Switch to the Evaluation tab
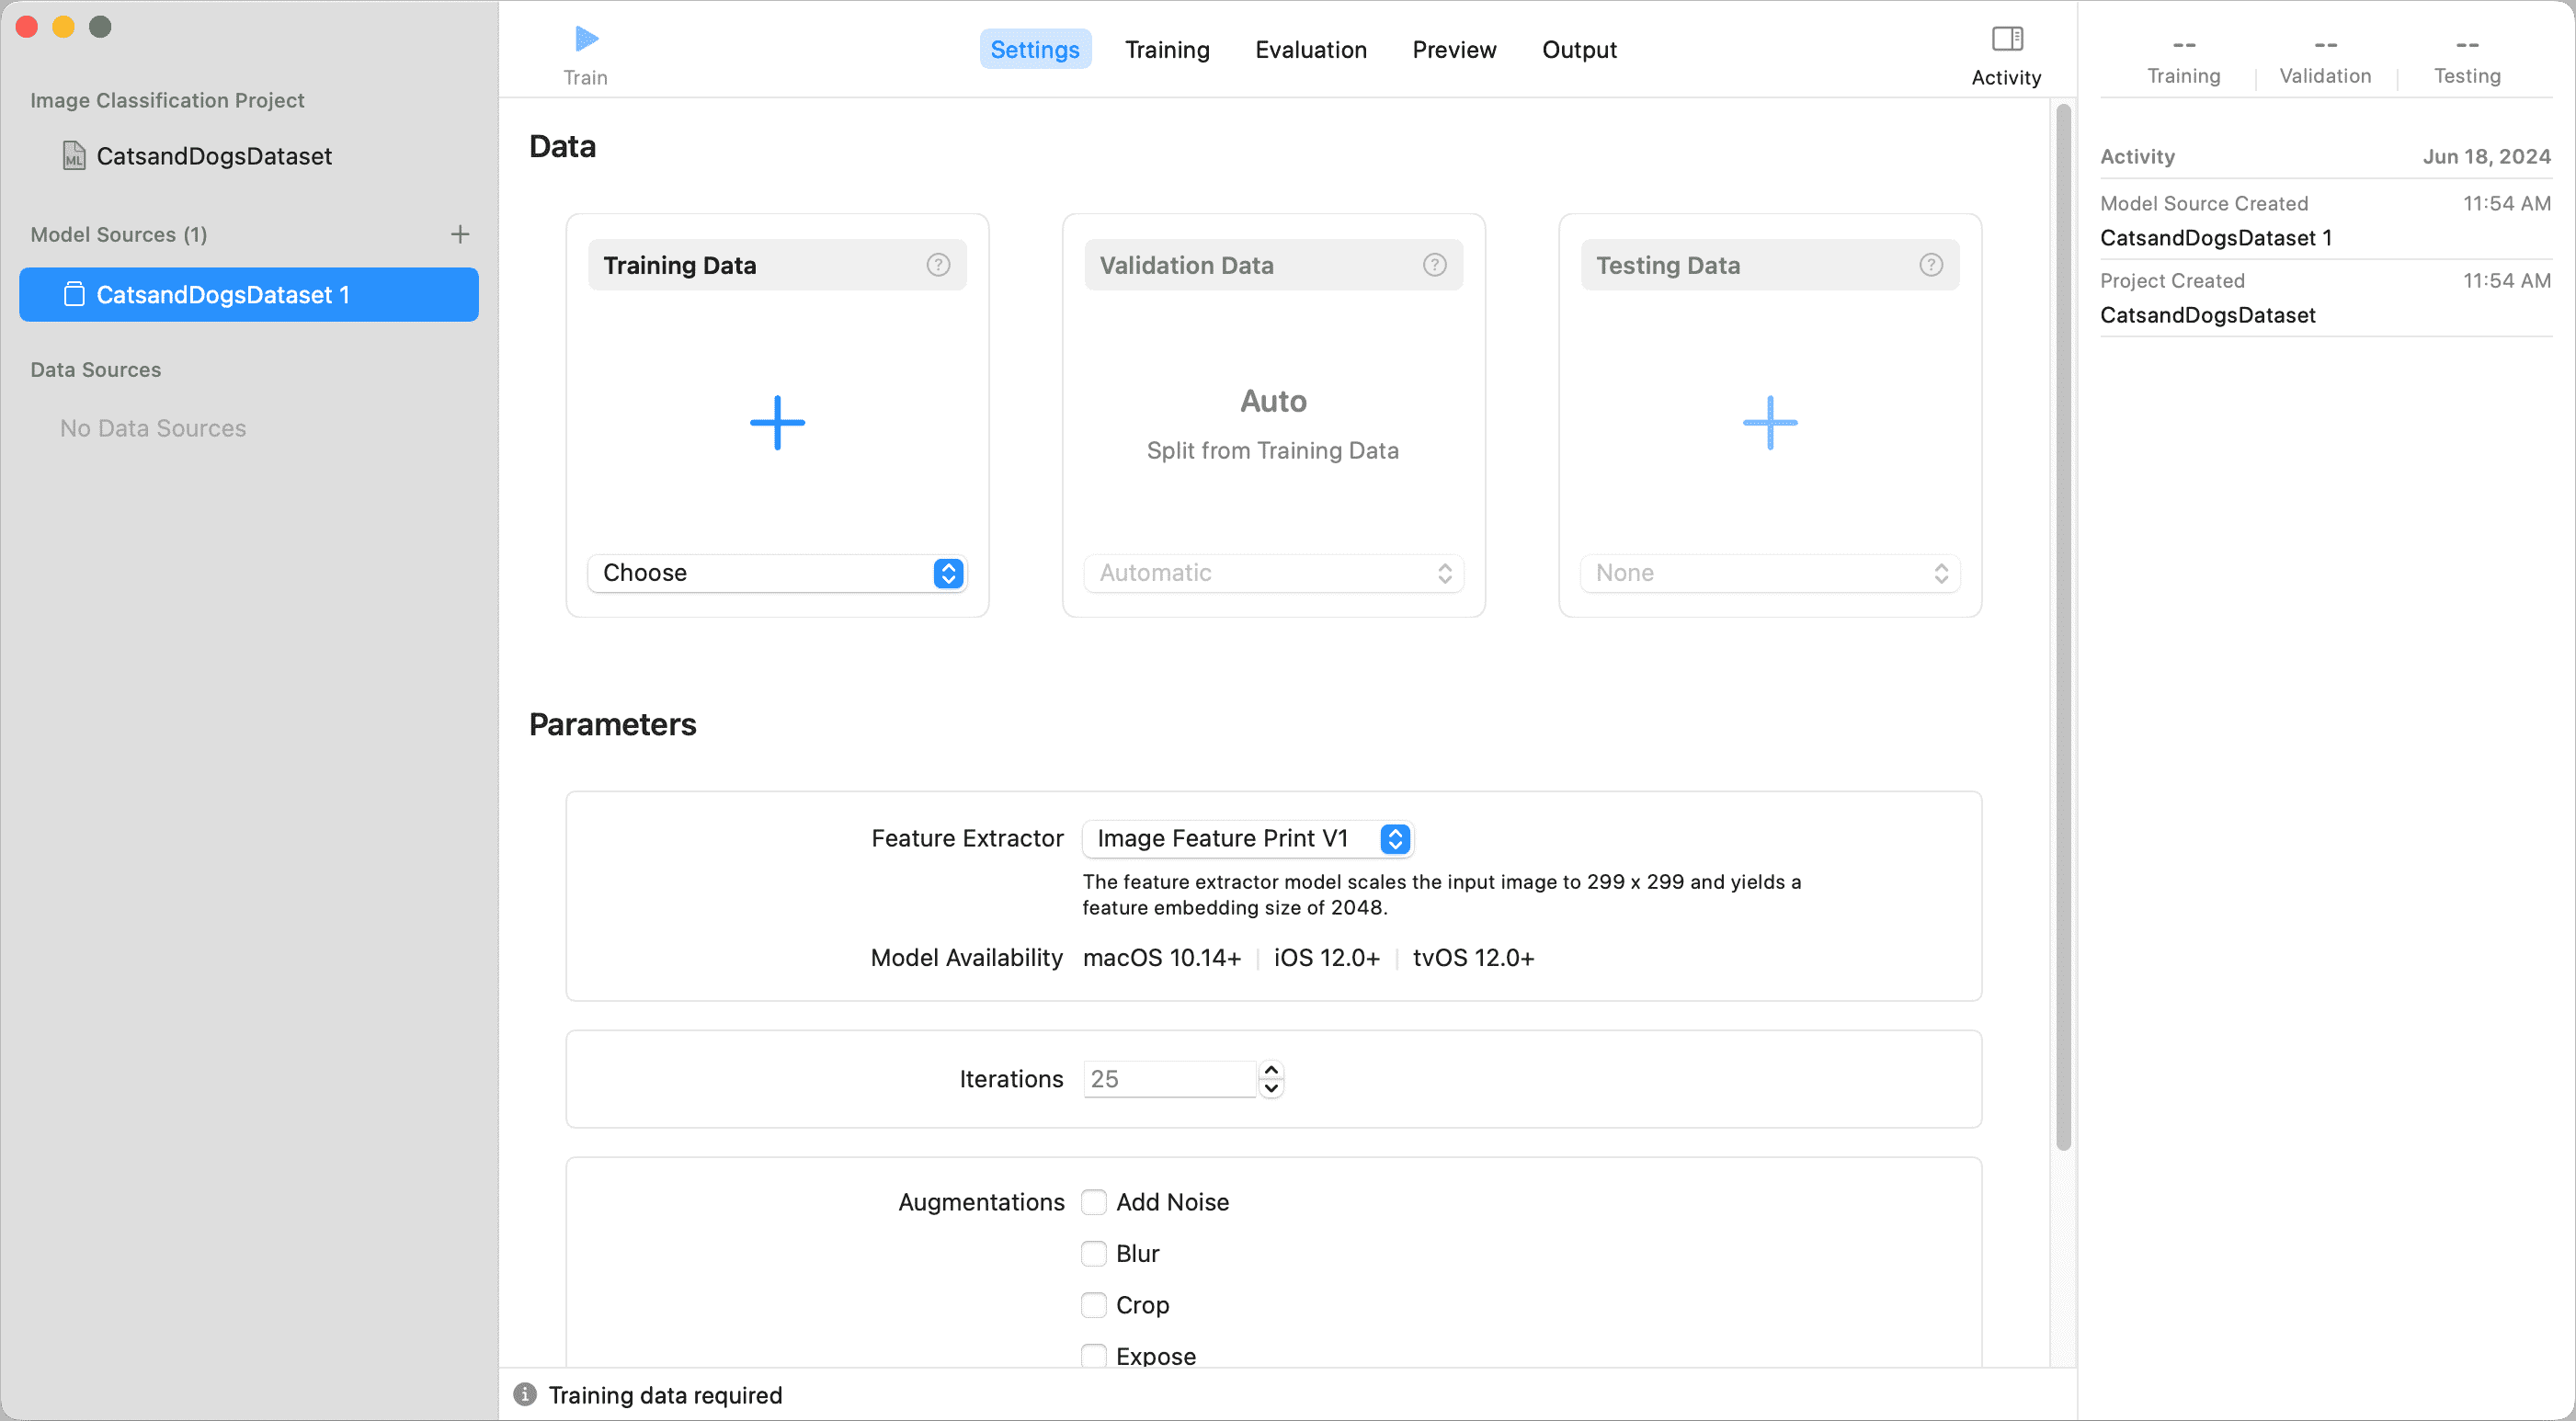Image resolution: width=2576 pixels, height=1421 pixels. click(x=1310, y=50)
